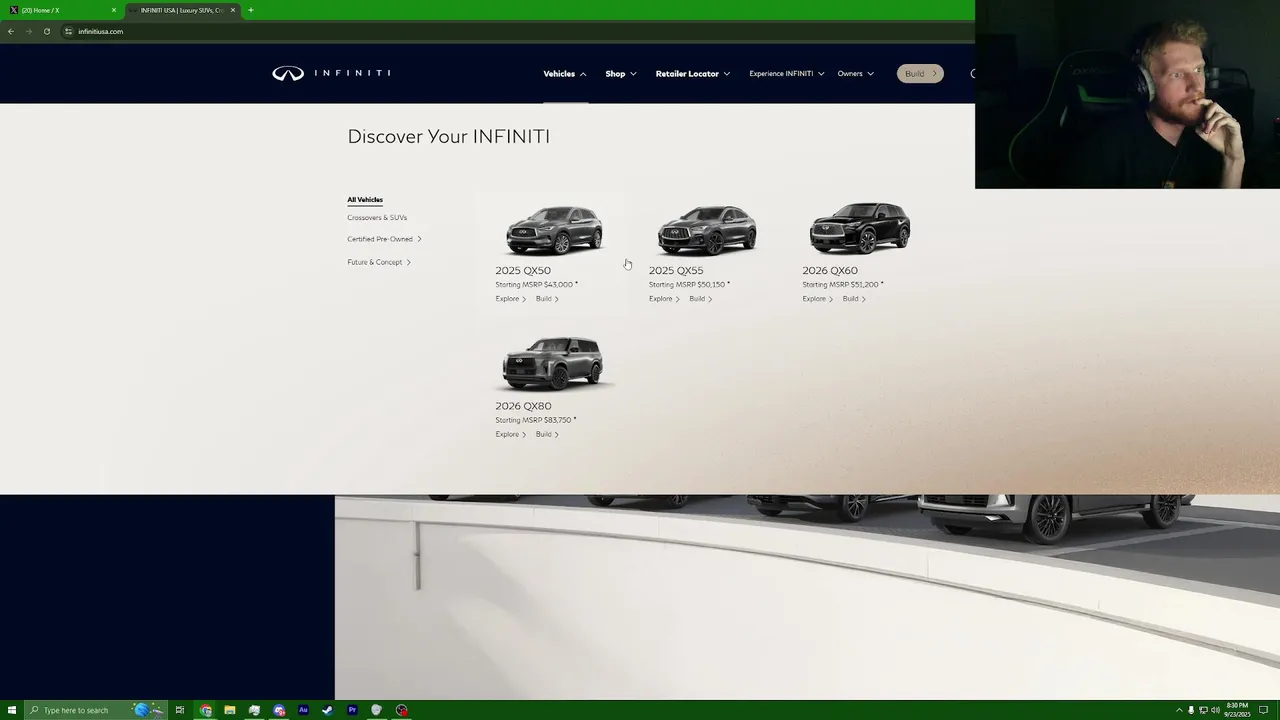Open the Windows Start menu
Viewport: 1280px width, 720px height.
click(x=11, y=710)
